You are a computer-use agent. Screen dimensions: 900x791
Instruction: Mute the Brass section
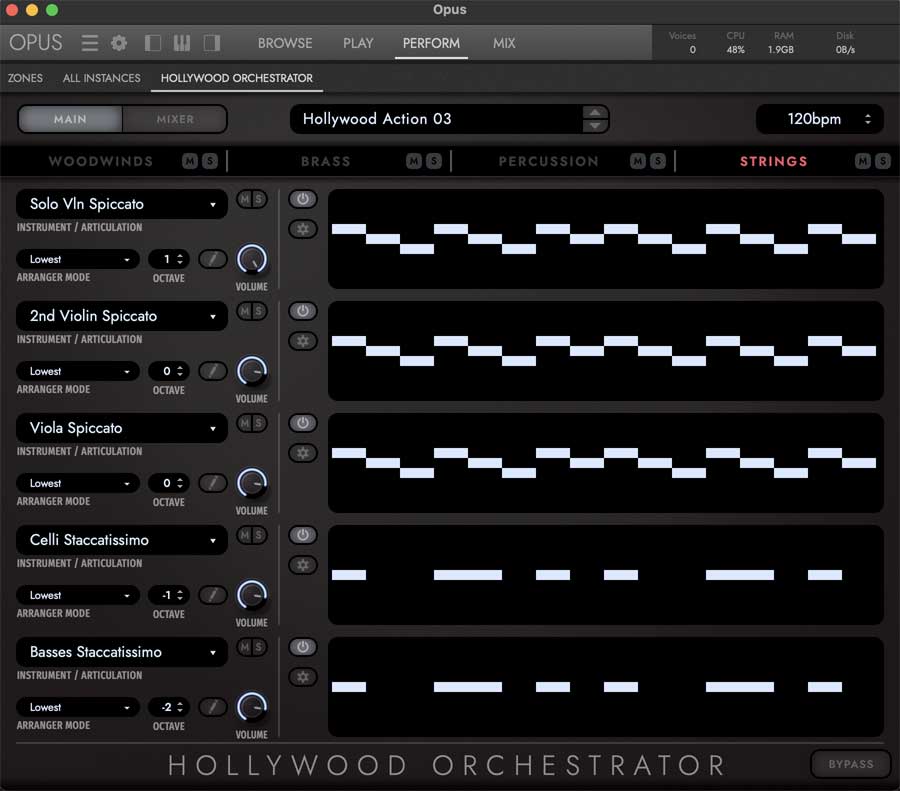(x=414, y=161)
